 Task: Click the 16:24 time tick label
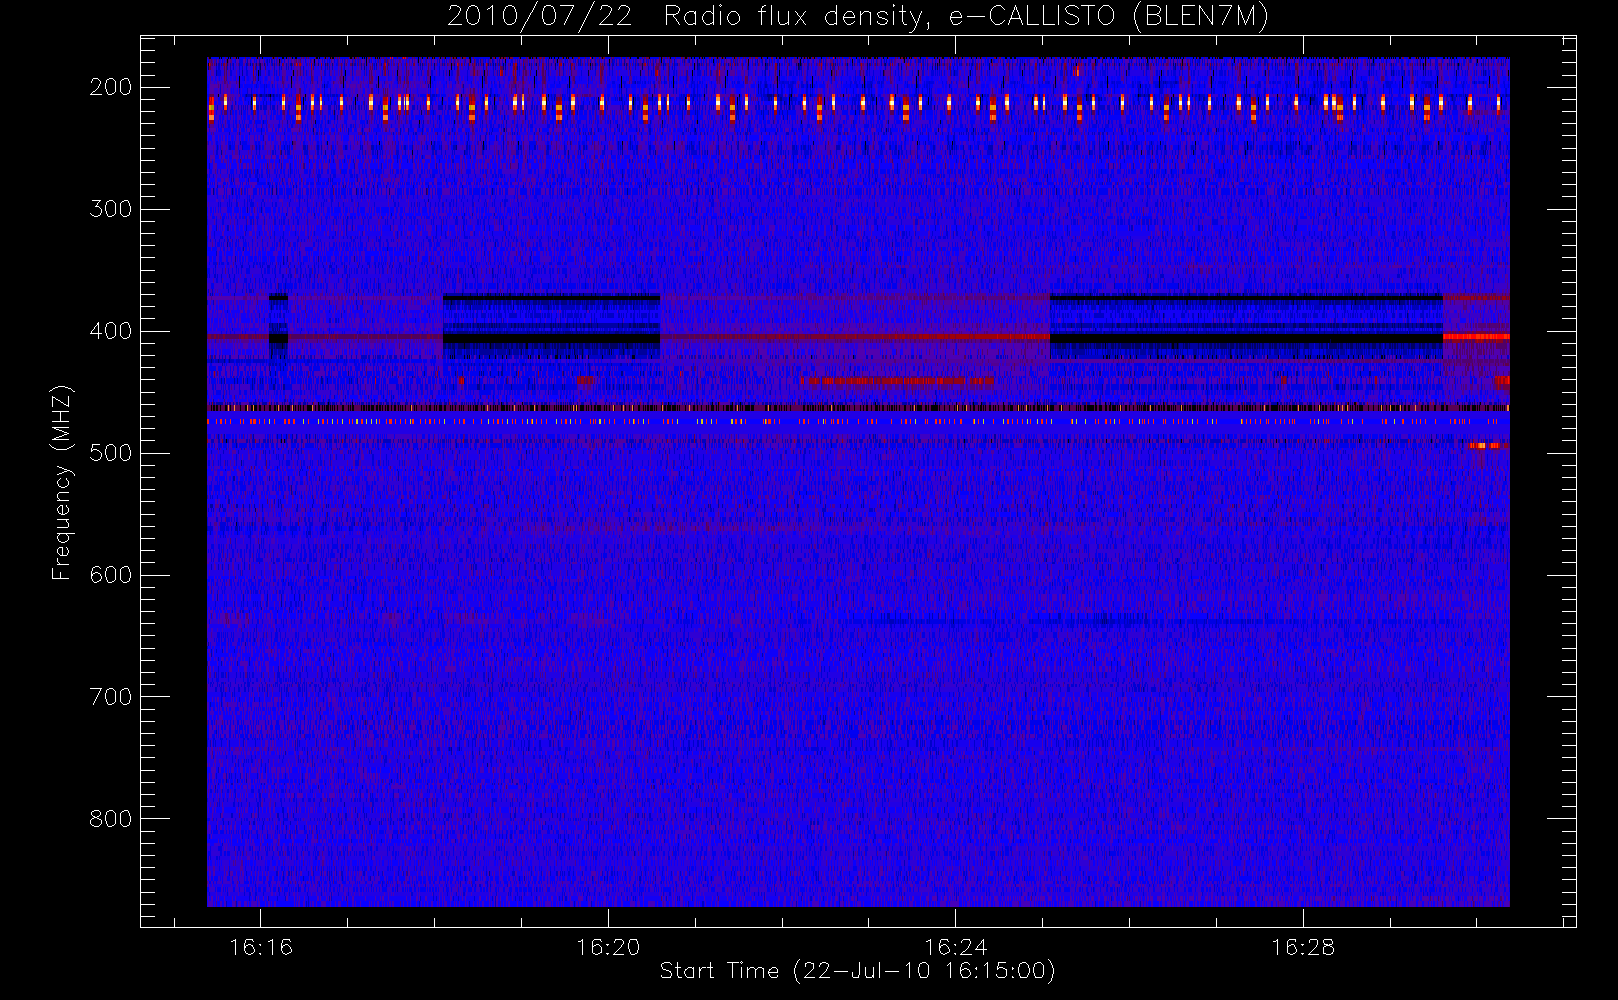(x=956, y=947)
